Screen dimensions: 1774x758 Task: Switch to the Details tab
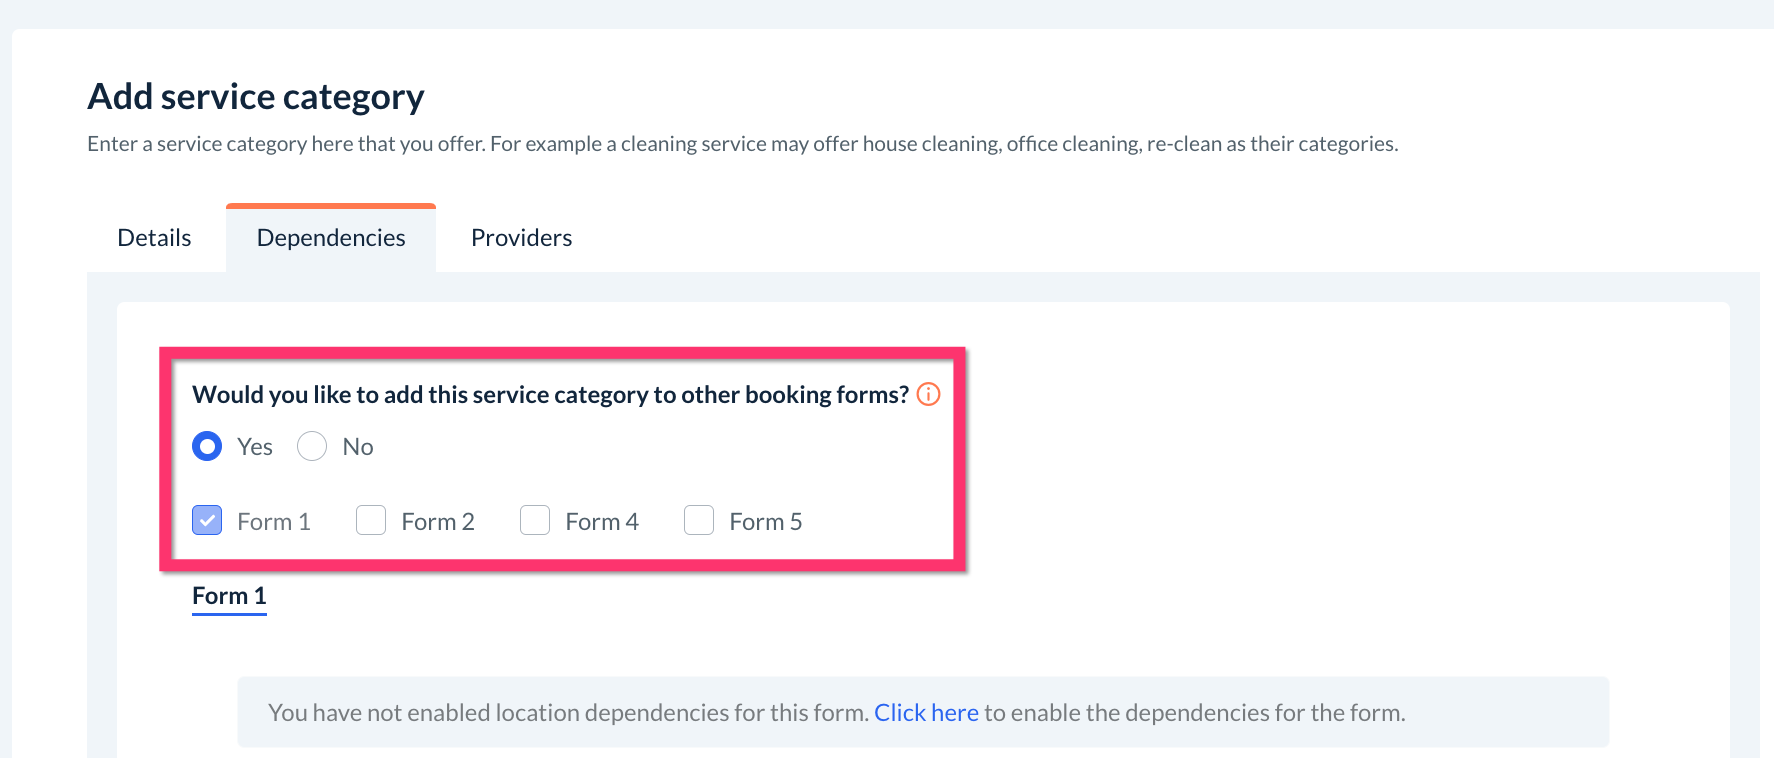(x=154, y=238)
